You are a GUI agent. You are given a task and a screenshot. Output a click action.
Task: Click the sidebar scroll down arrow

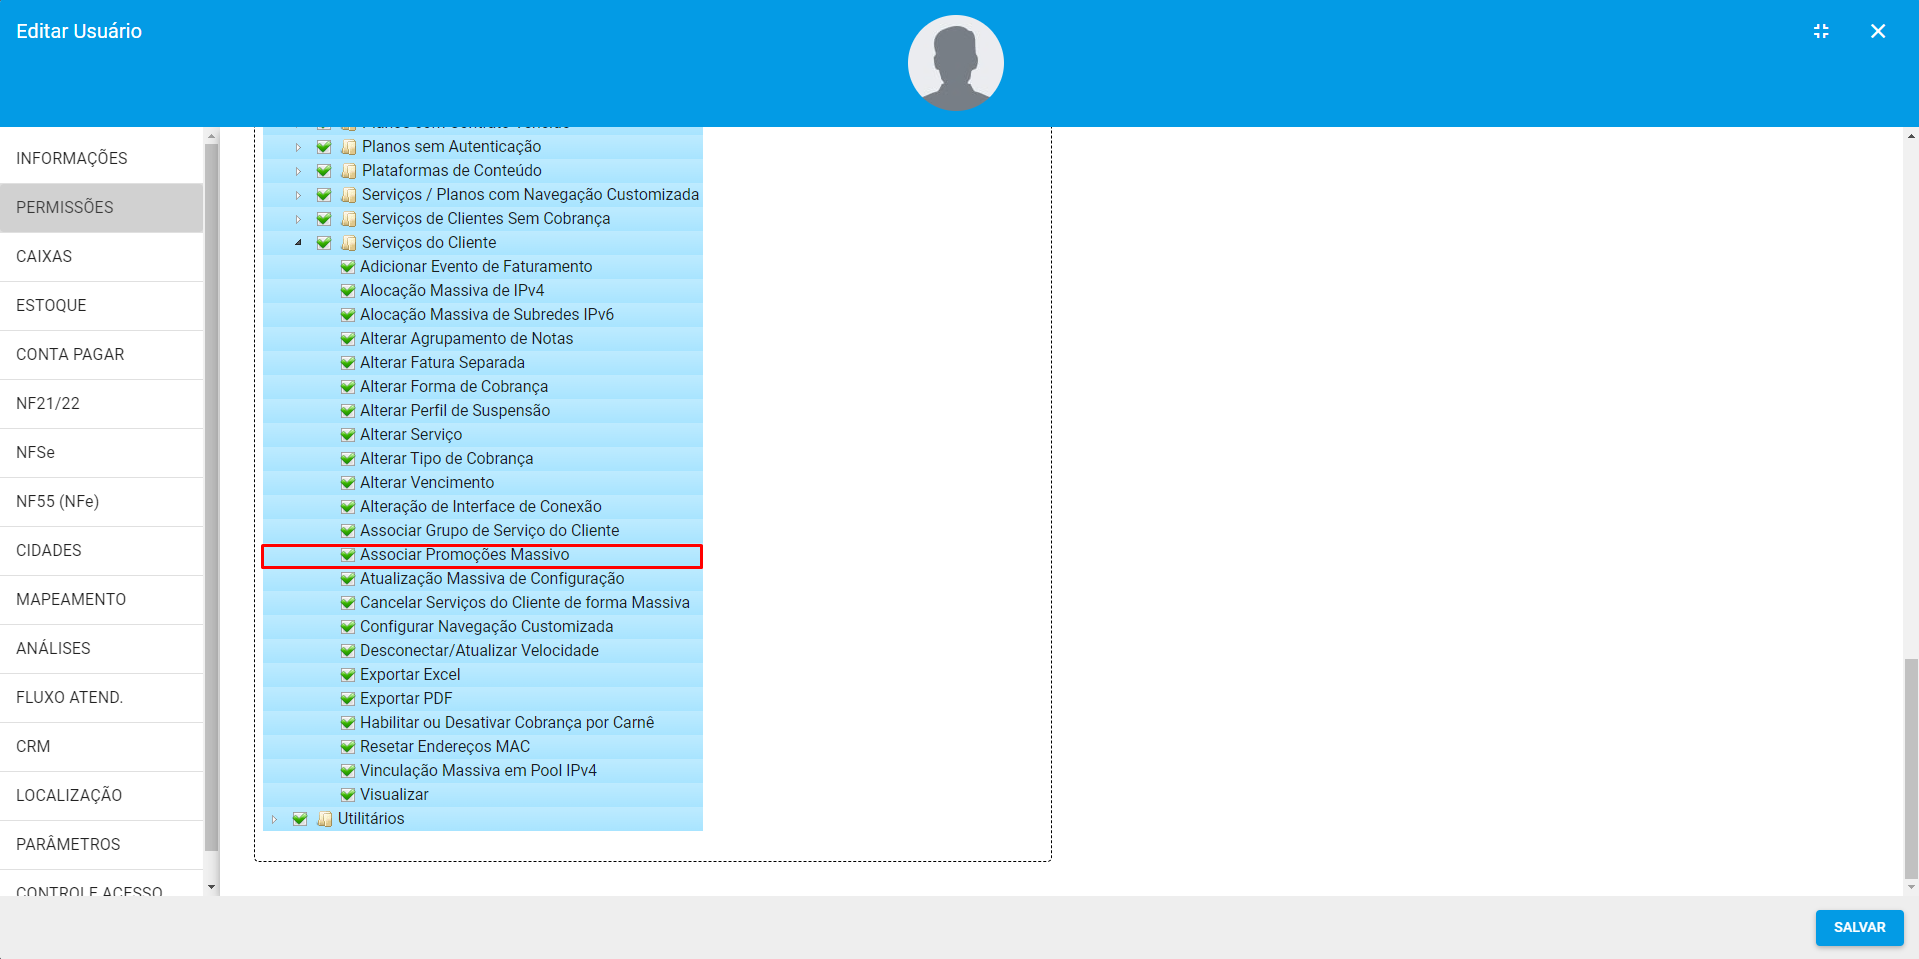[x=211, y=886]
